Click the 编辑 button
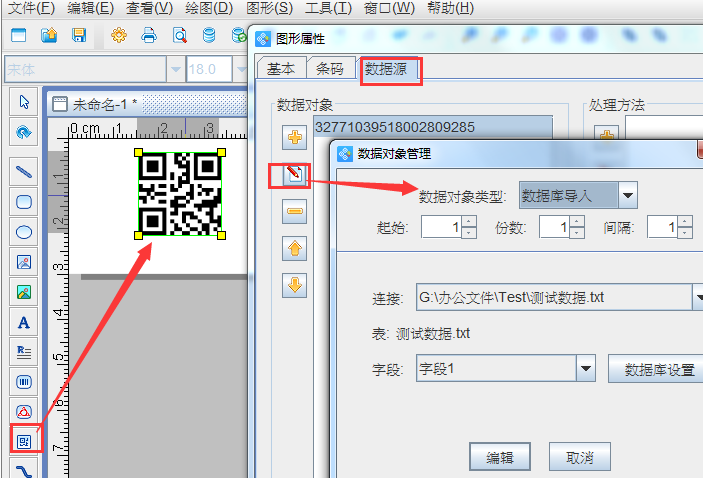 (500, 457)
